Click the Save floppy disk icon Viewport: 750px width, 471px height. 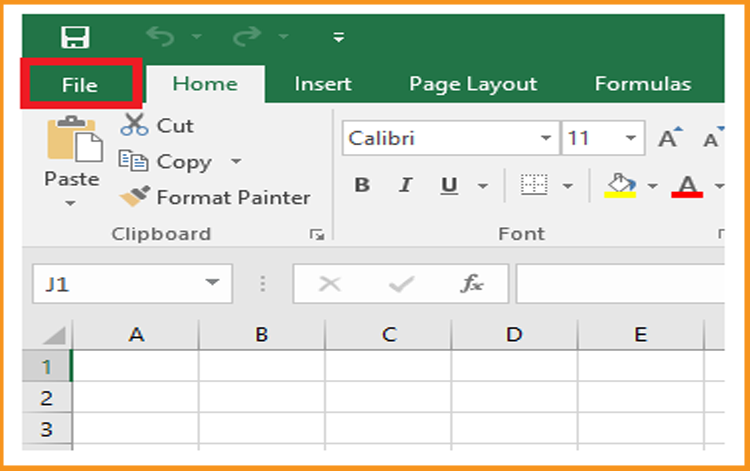[75, 37]
